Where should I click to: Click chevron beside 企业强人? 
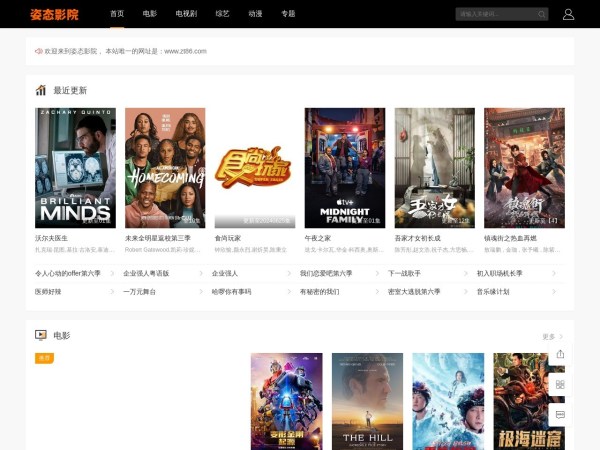(289, 273)
